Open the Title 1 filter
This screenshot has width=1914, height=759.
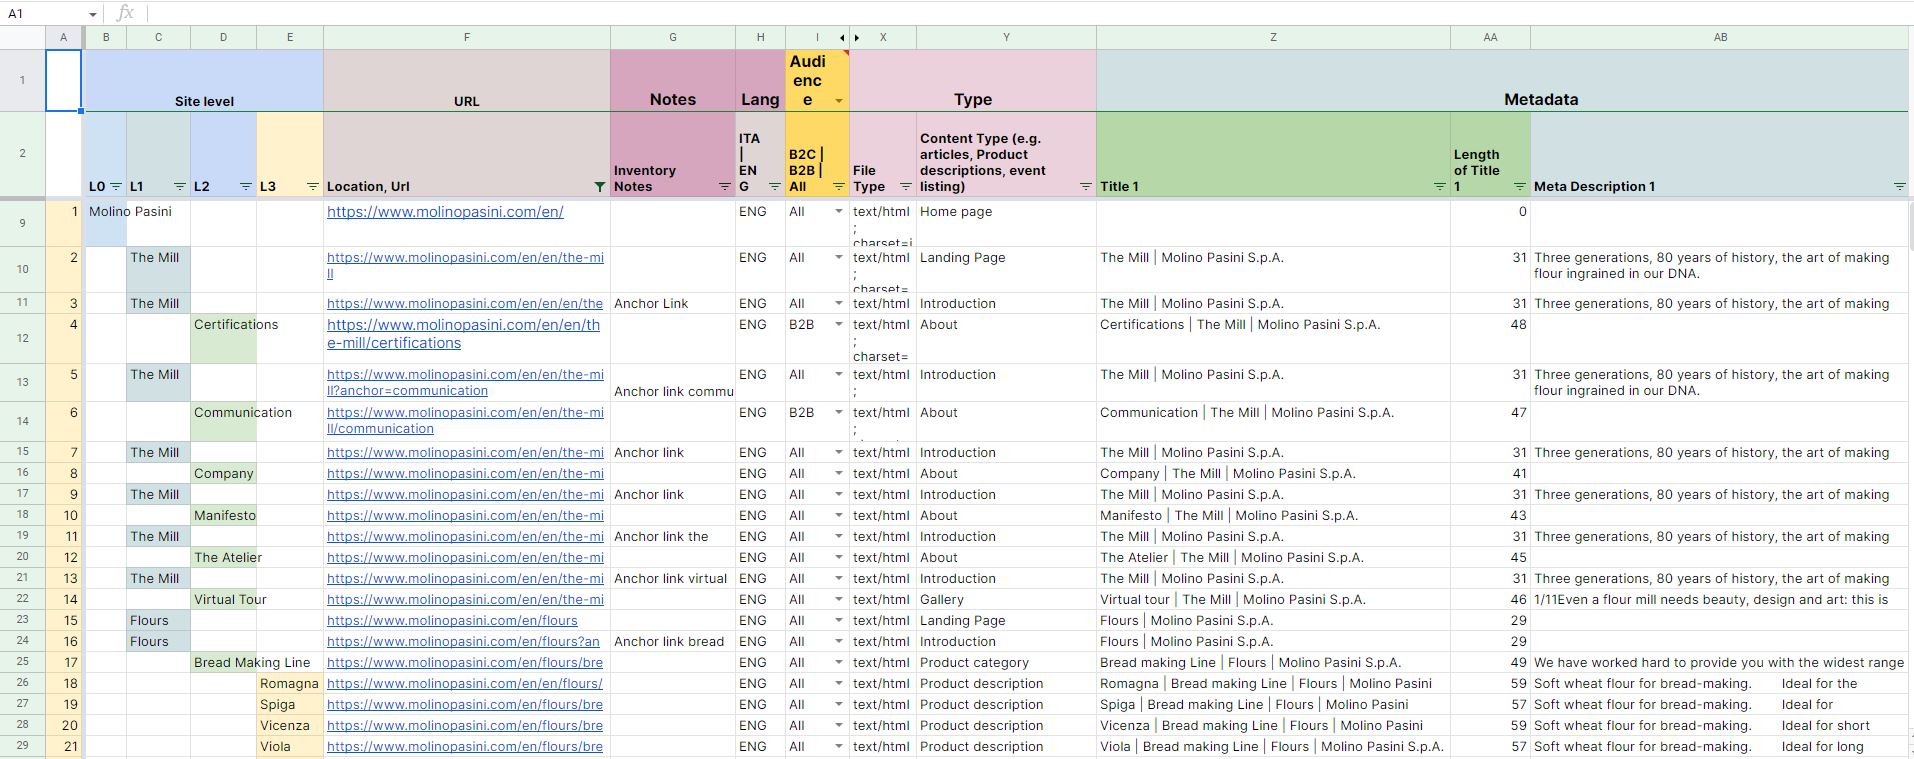(1440, 187)
